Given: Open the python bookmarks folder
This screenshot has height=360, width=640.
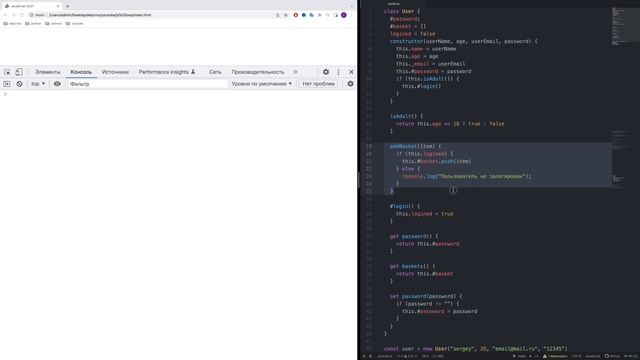Looking at the screenshot, I should (33, 24).
